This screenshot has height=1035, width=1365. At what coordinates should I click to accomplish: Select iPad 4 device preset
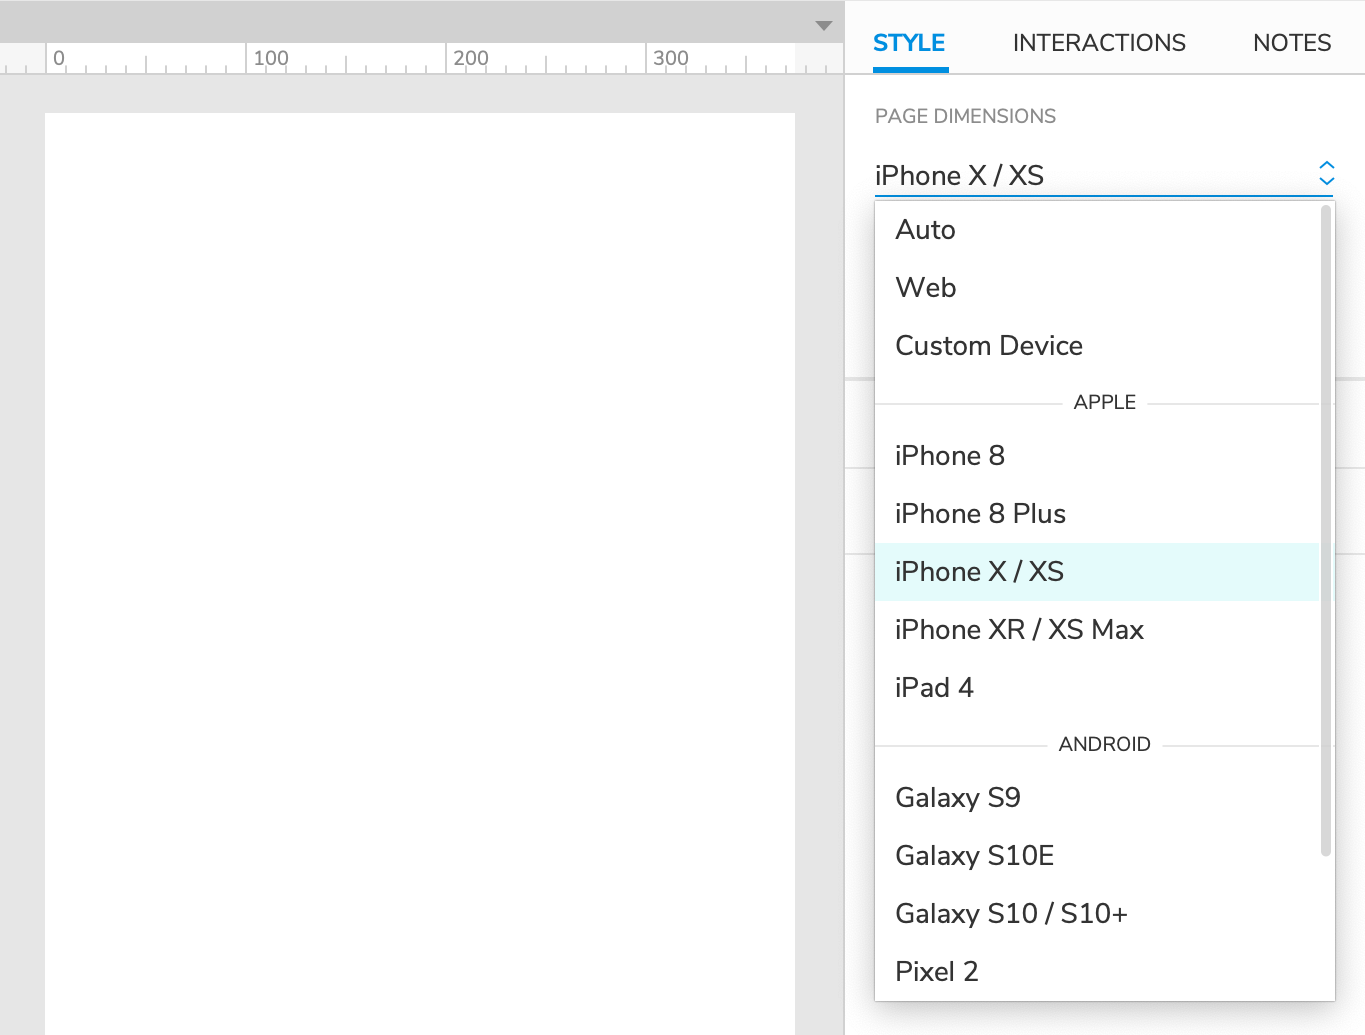click(x=1097, y=688)
